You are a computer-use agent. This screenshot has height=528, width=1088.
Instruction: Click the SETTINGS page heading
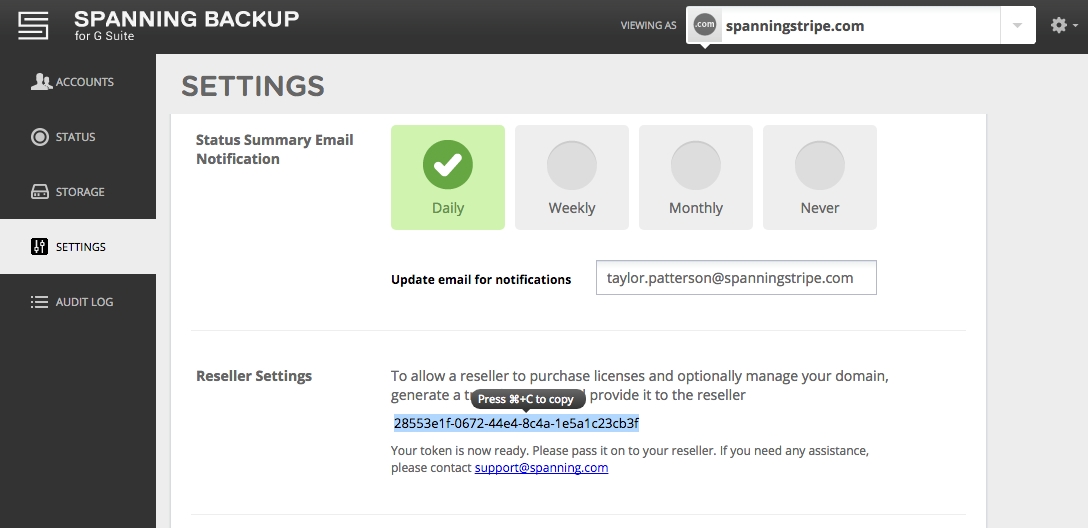253,86
